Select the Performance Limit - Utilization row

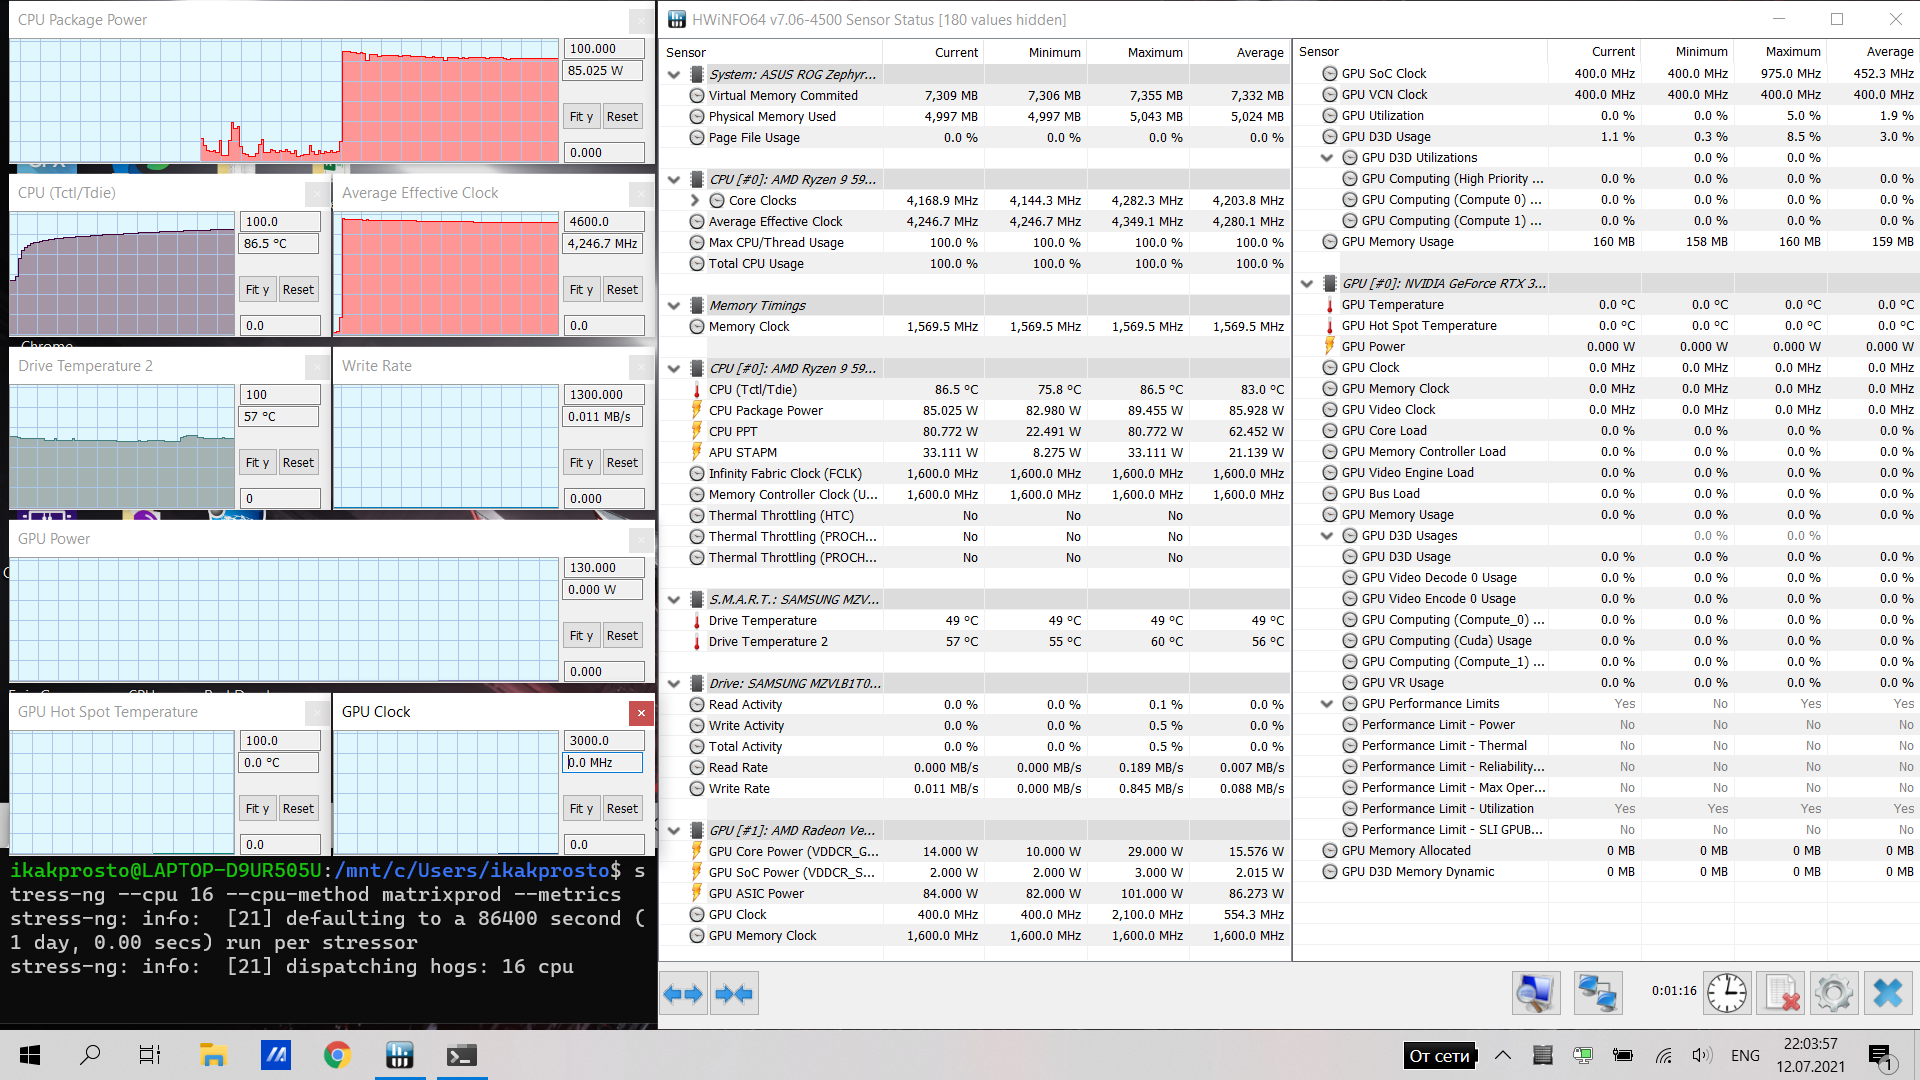(1606, 809)
